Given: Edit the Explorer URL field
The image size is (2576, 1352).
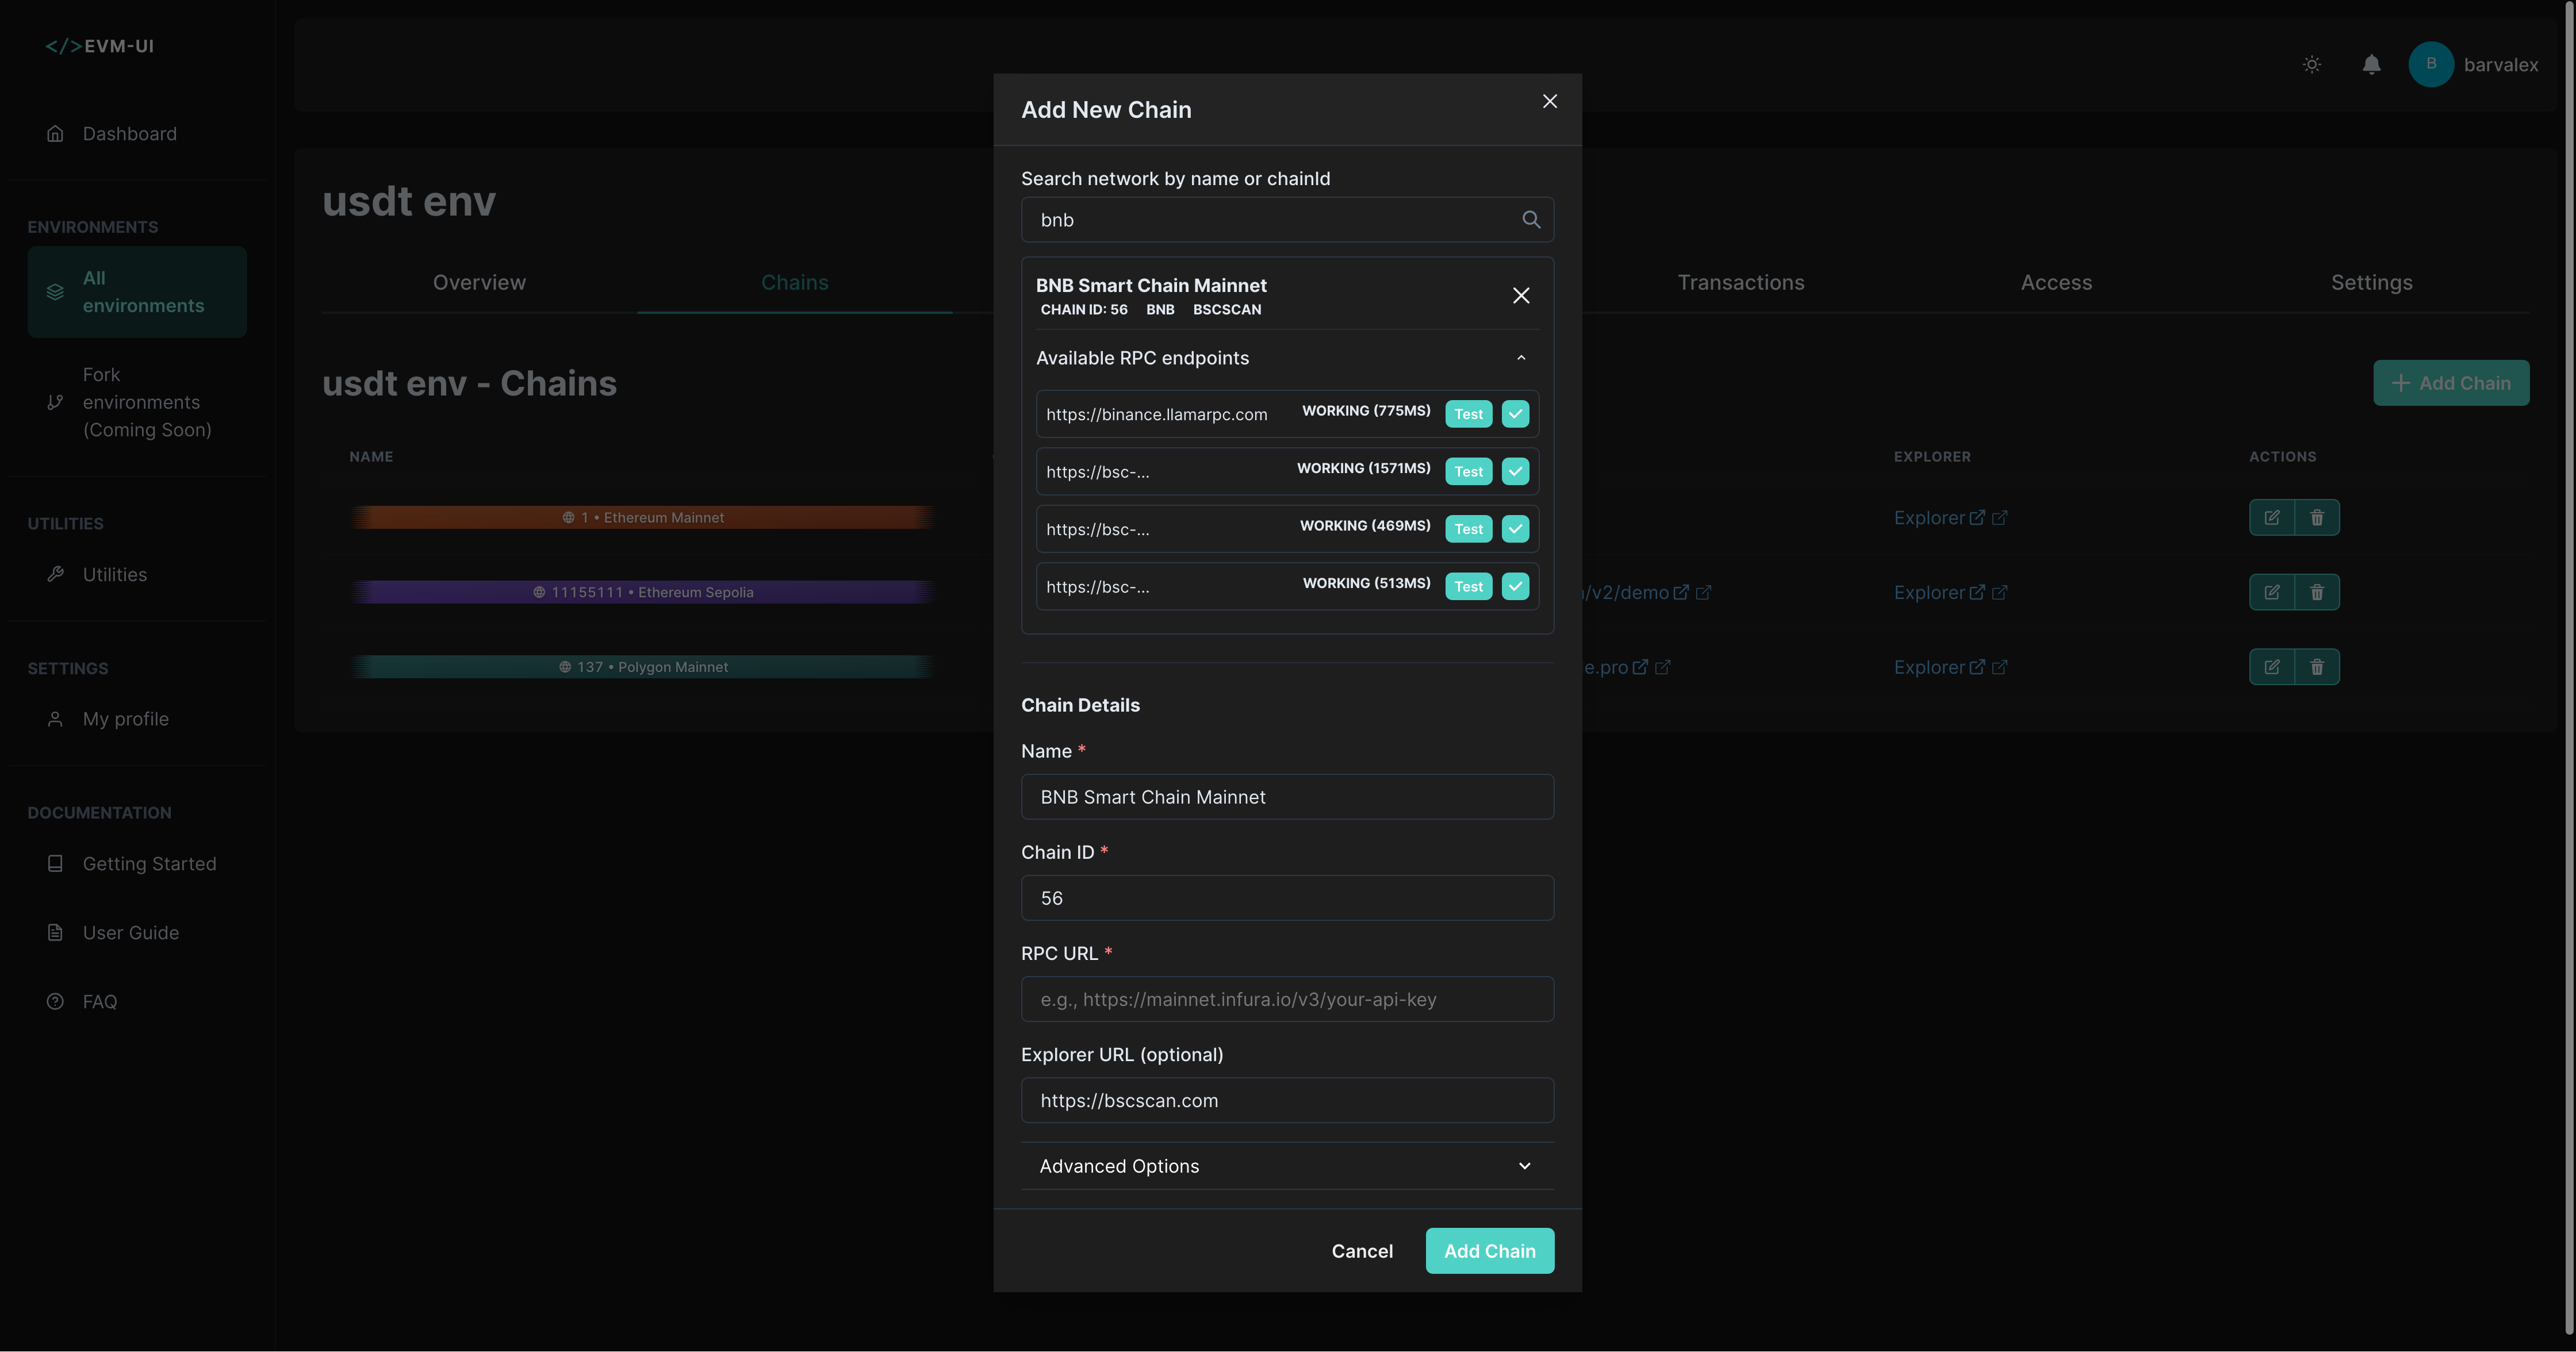Looking at the screenshot, I should point(1287,1100).
